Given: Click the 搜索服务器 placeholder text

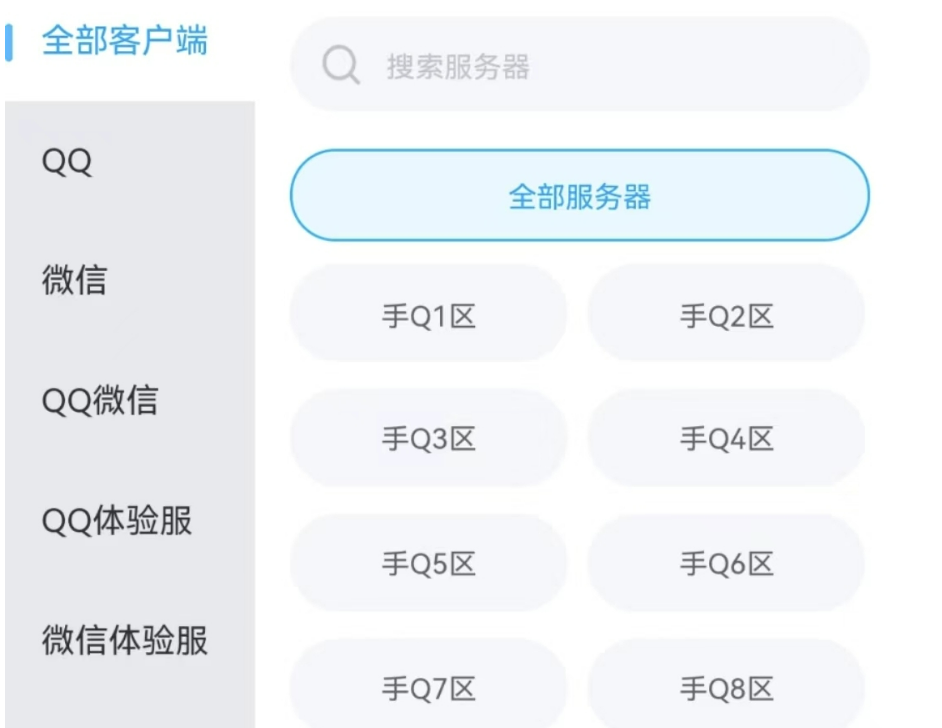Looking at the screenshot, I should pos(458,67).
